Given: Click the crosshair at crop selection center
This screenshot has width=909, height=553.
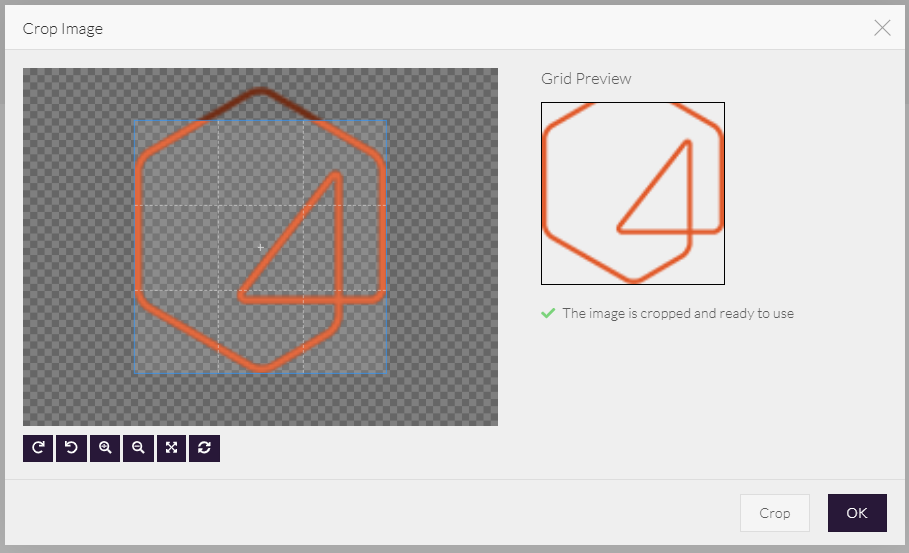Looking at the screenshot, I should (x=261, y=247).
